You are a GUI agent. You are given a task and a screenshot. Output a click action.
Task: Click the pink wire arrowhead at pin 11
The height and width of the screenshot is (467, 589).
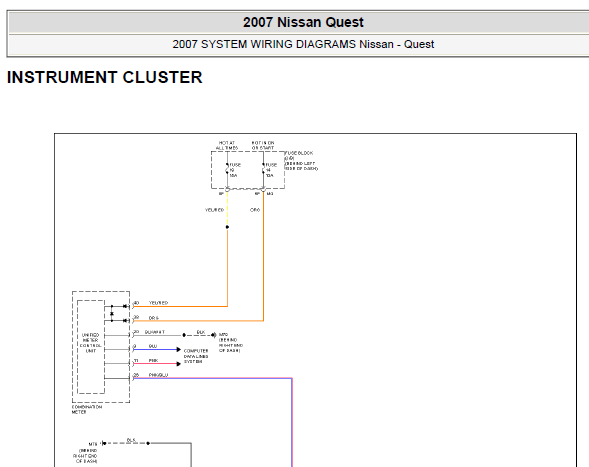coord(179,364)
